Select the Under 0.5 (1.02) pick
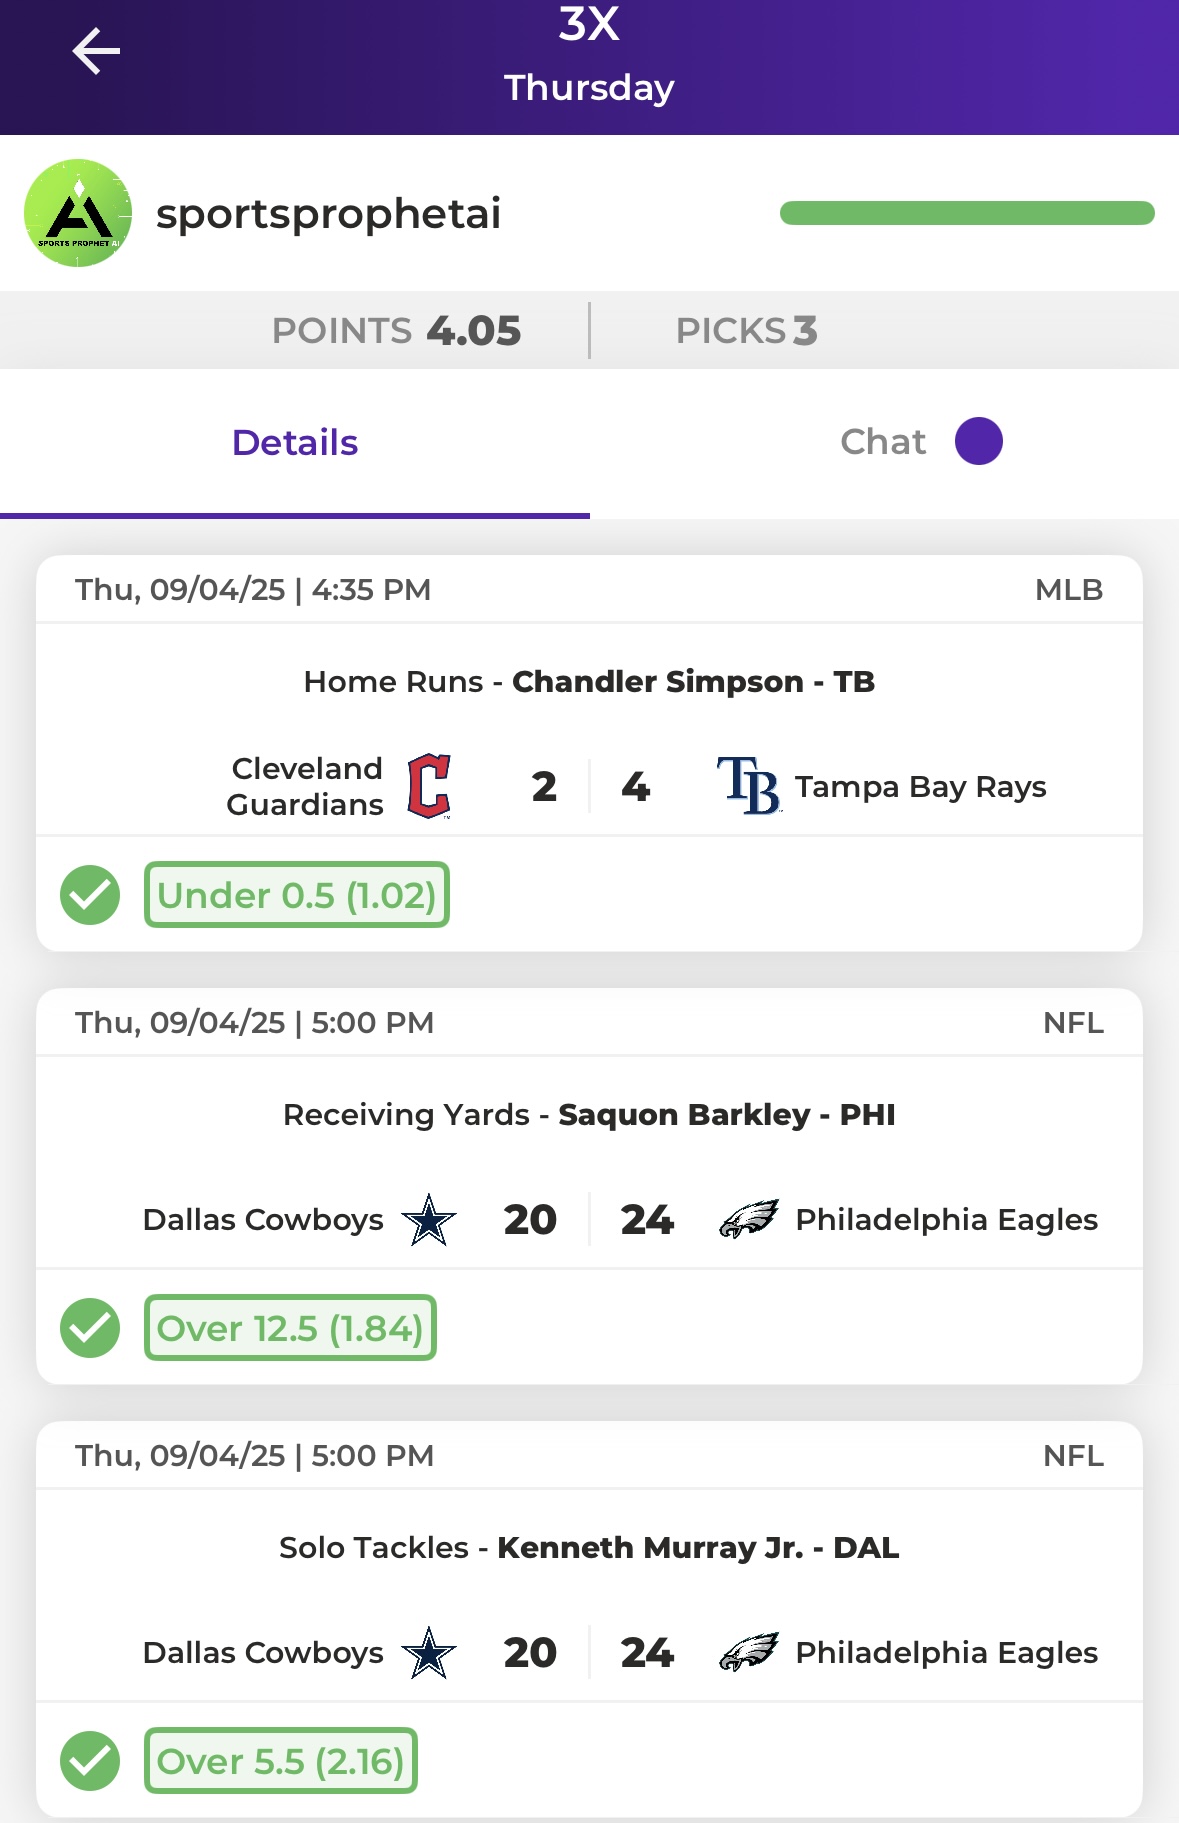Screen dimensions: 1179x1823 297,895
